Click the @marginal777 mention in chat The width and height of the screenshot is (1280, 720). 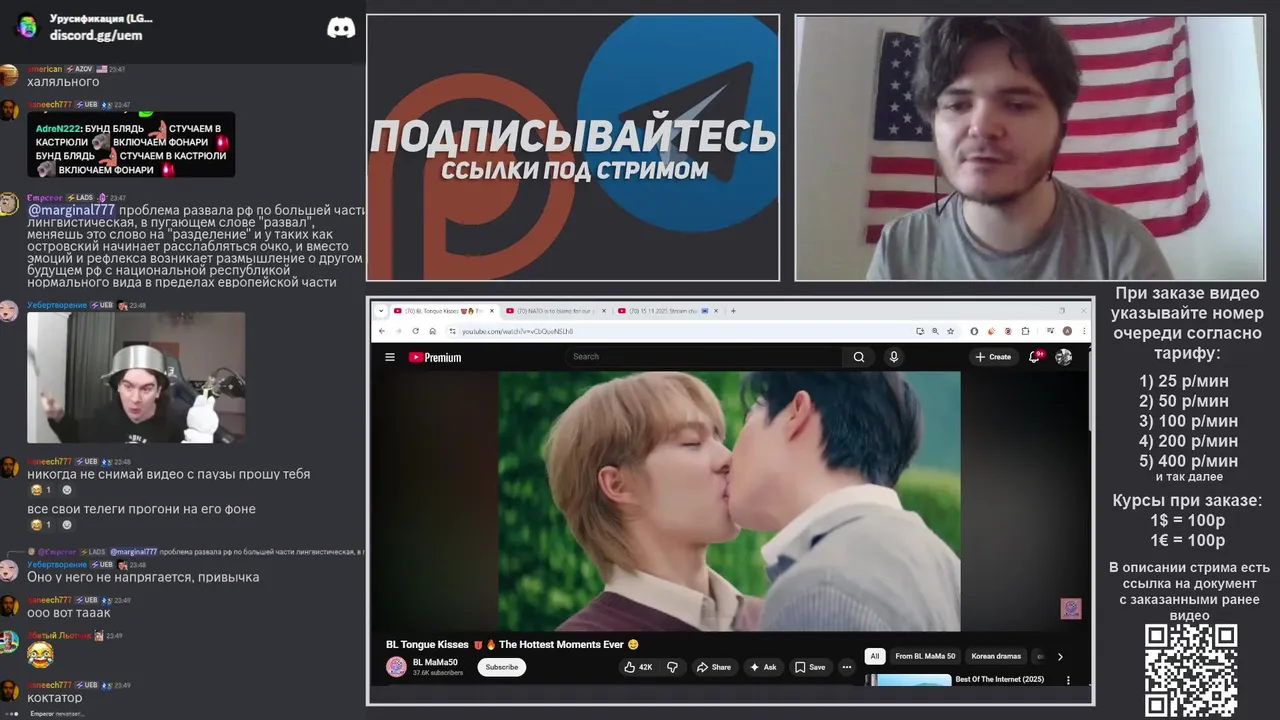[71, 210]
